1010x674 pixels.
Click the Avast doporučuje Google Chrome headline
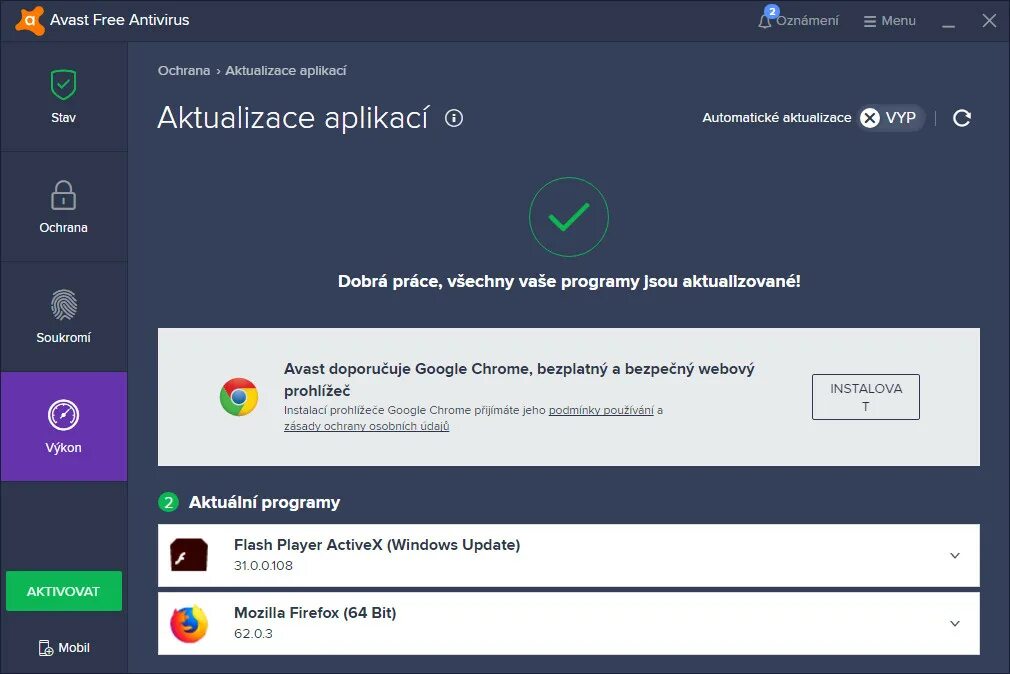pos(519,380)
